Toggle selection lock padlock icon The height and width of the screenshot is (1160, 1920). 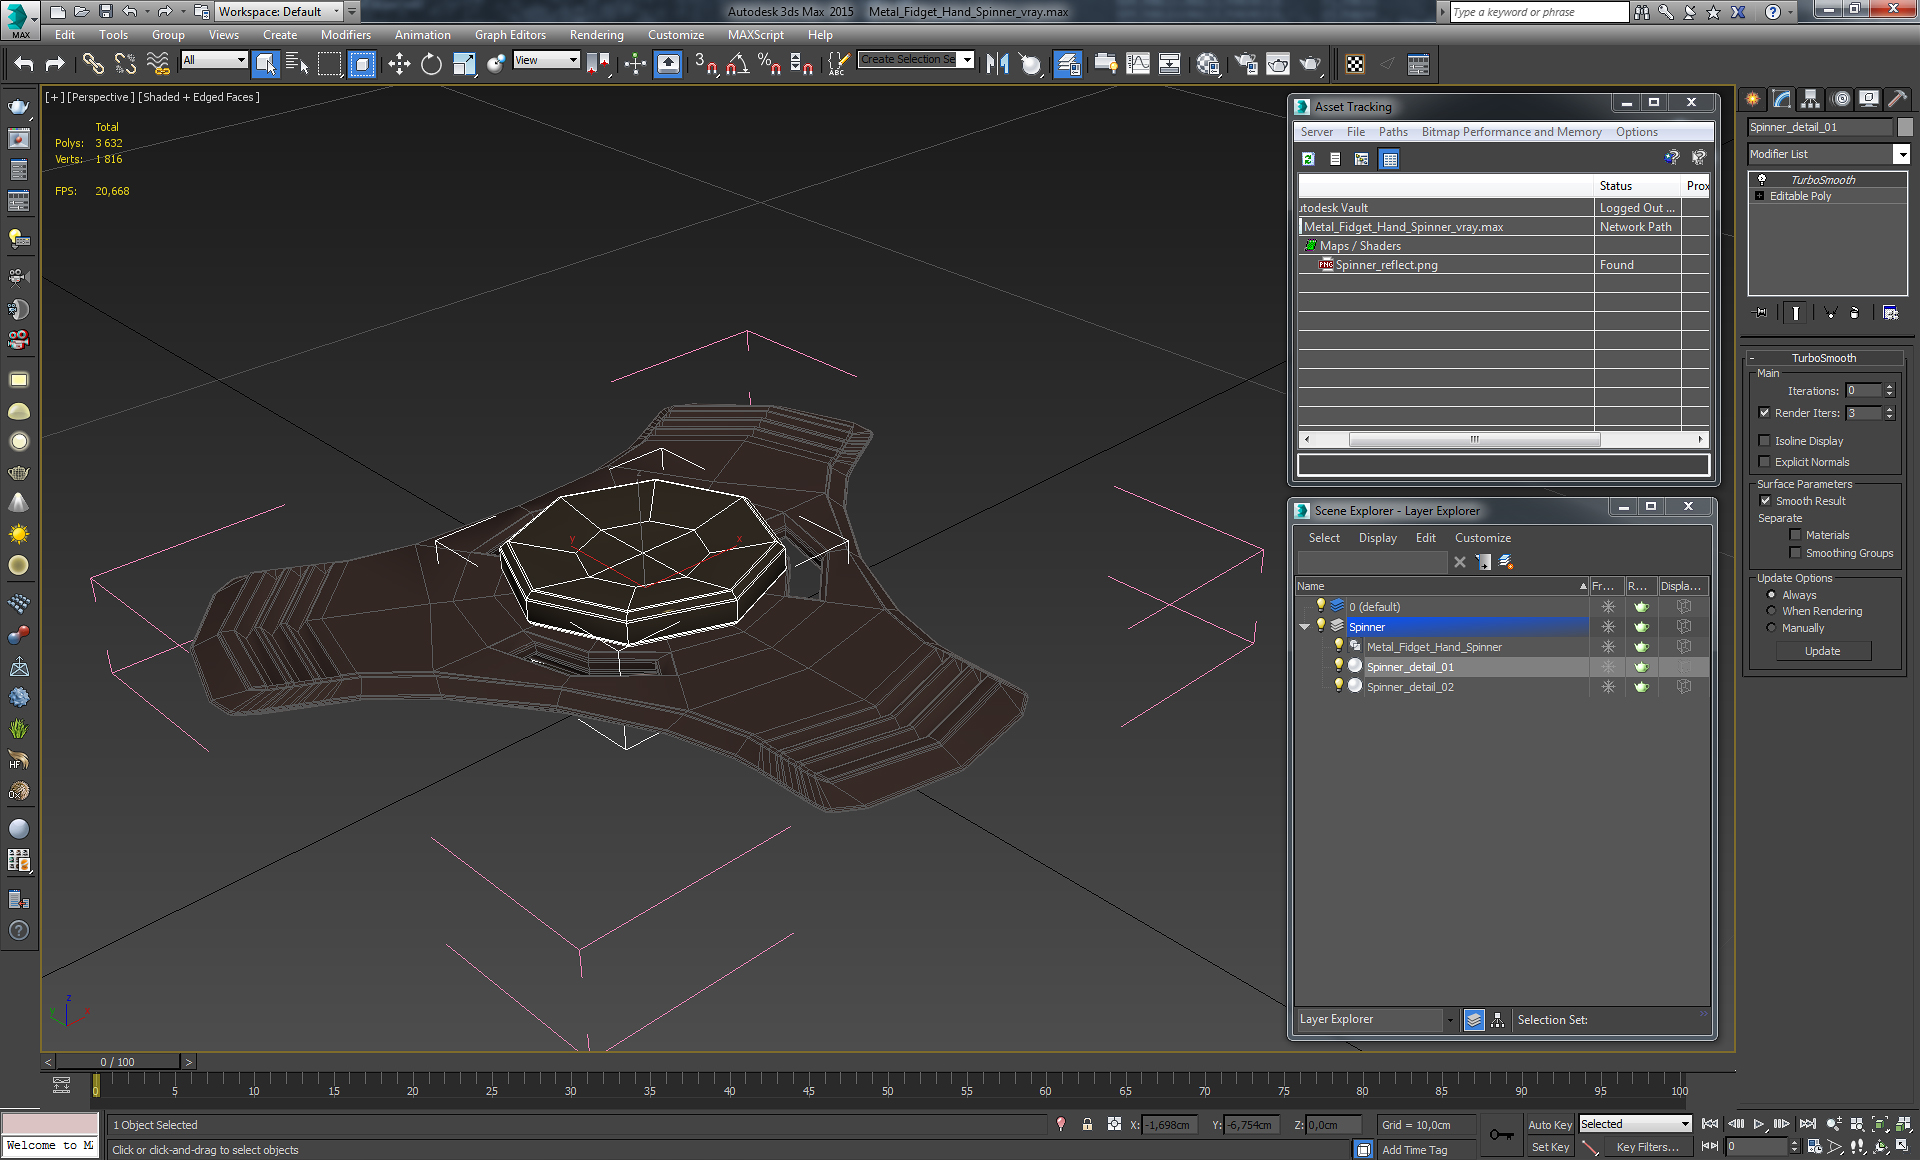1087,1124
